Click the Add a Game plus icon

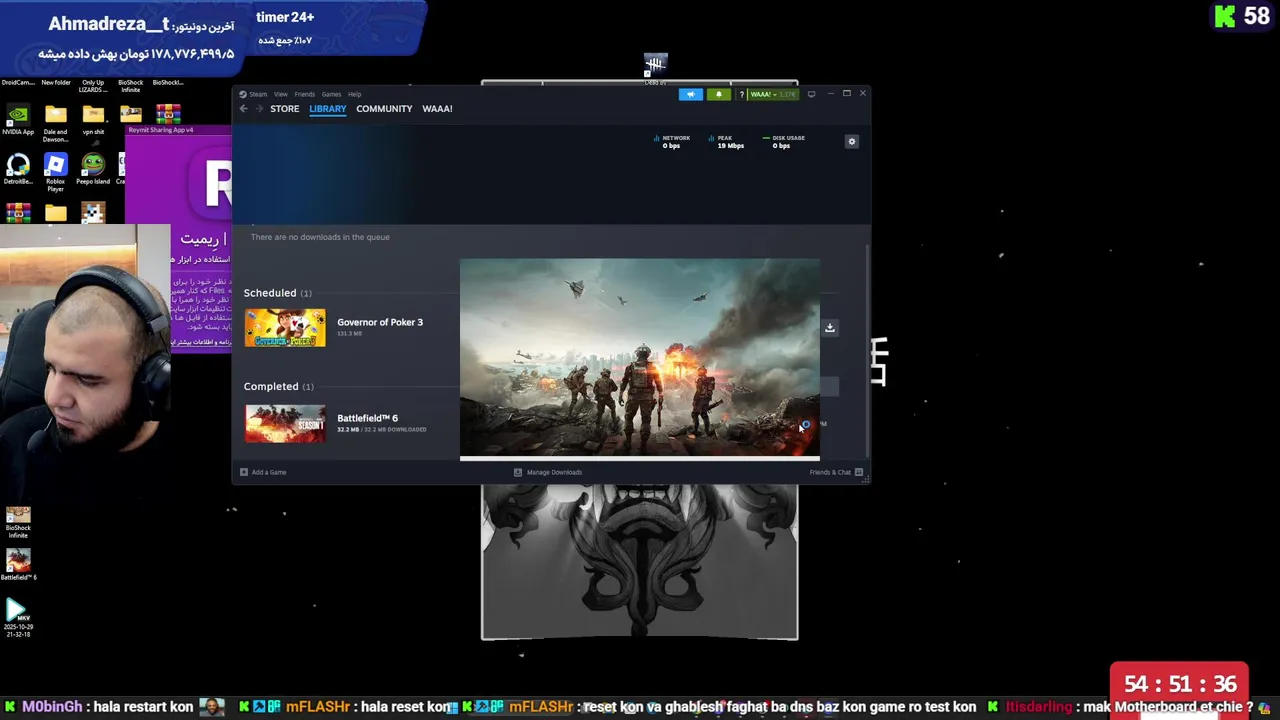coord(244,472)
